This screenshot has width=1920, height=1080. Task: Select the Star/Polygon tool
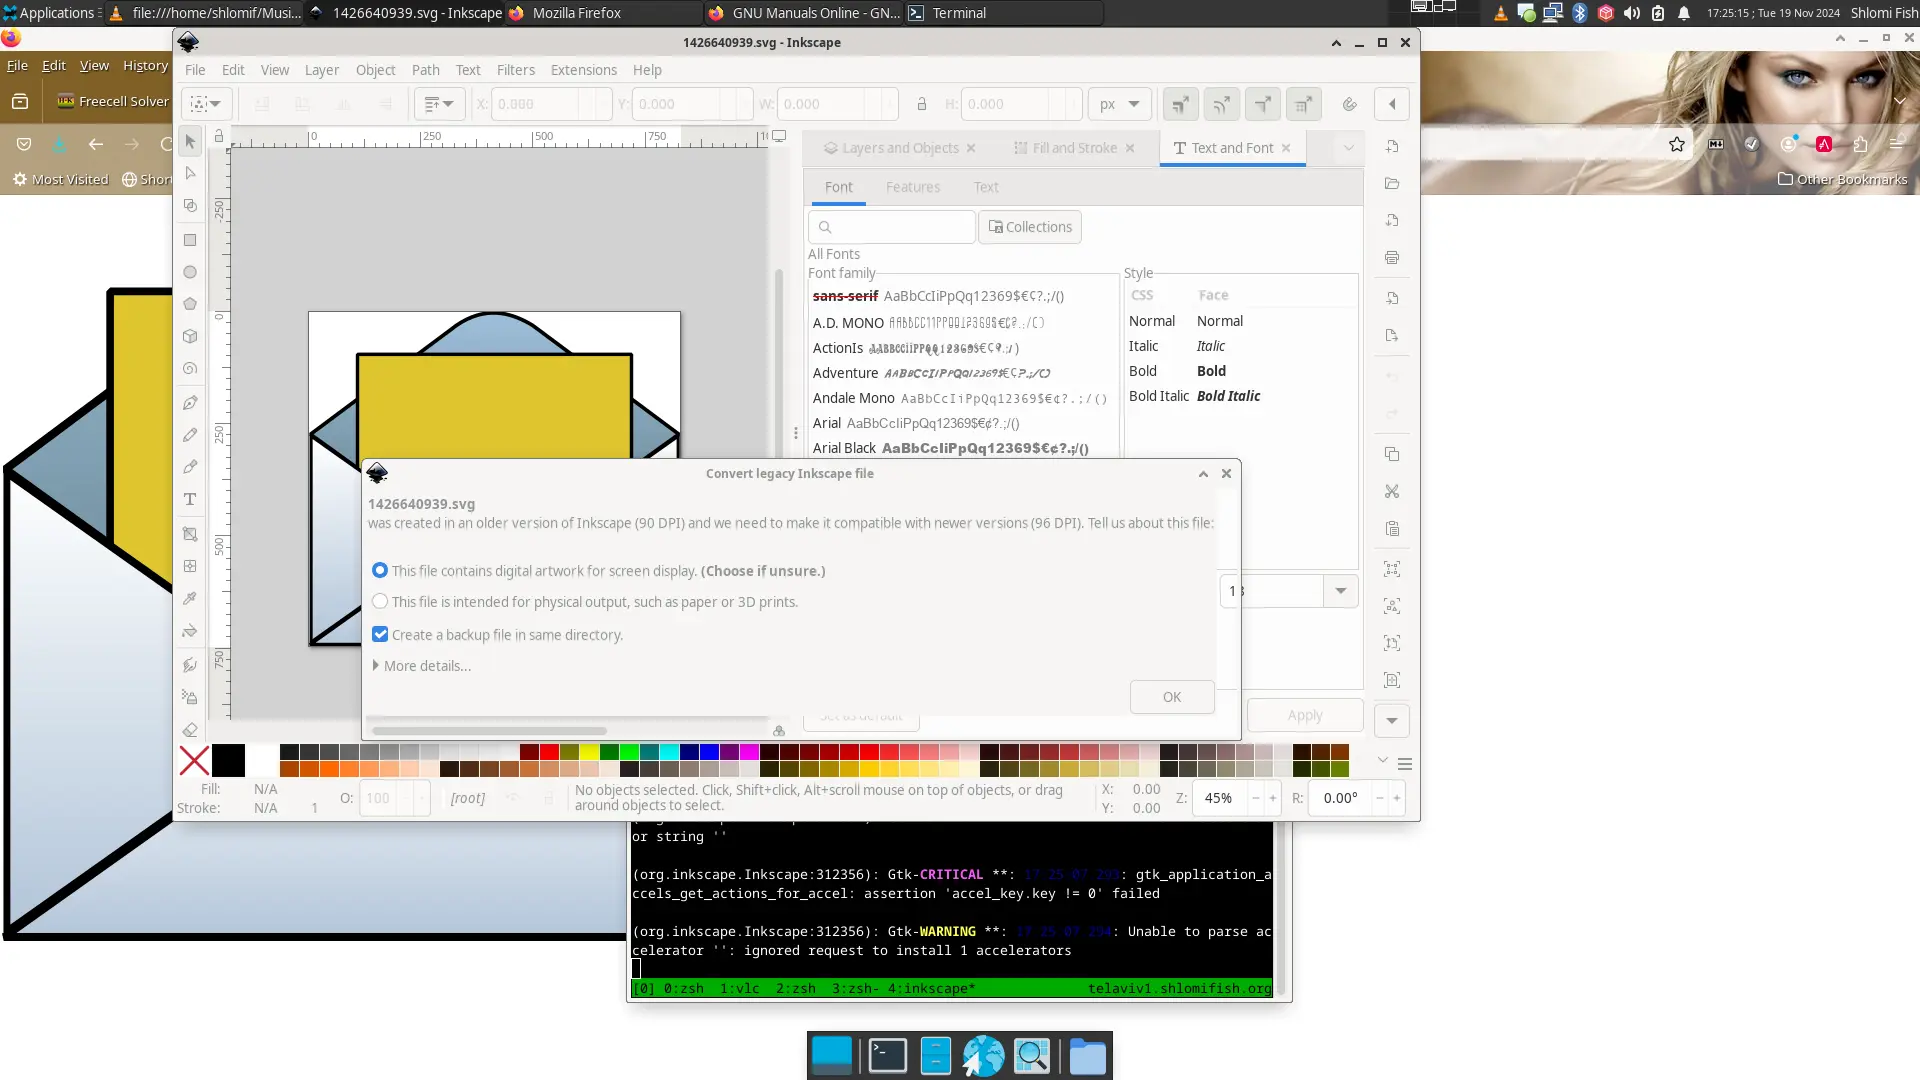(x=190, y=304)
